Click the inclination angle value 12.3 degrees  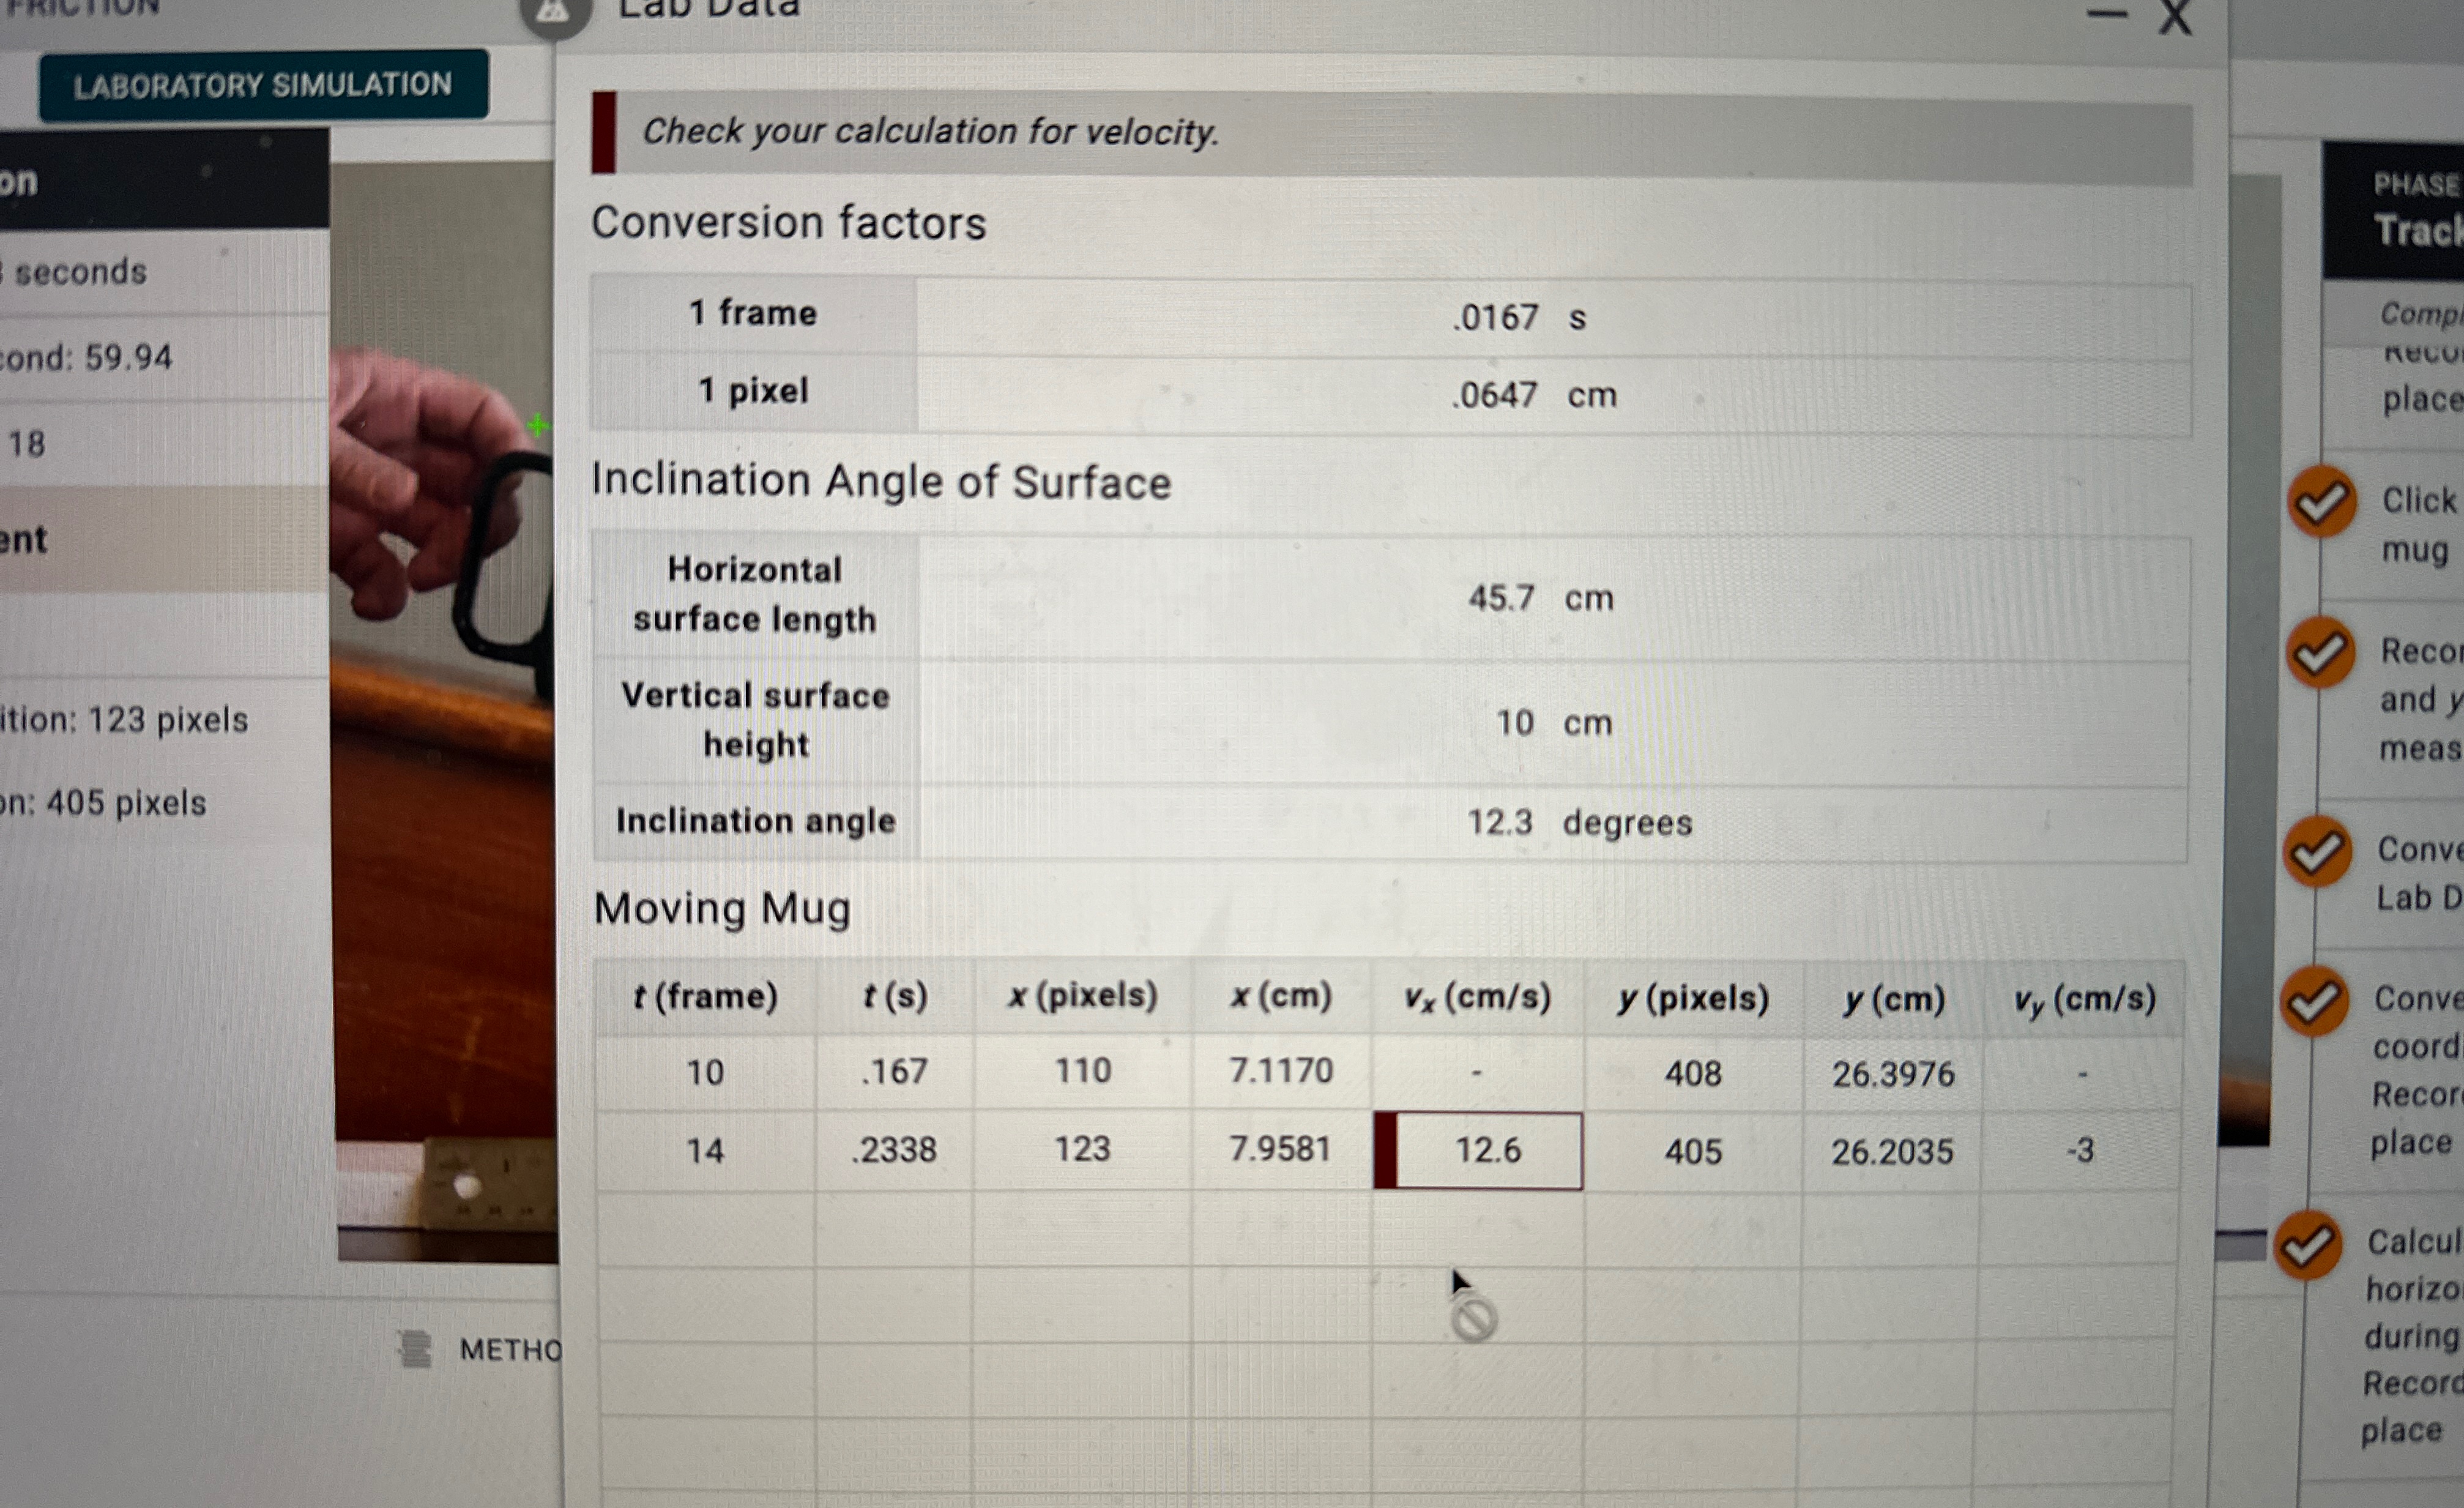click(x=1579, y=822)
